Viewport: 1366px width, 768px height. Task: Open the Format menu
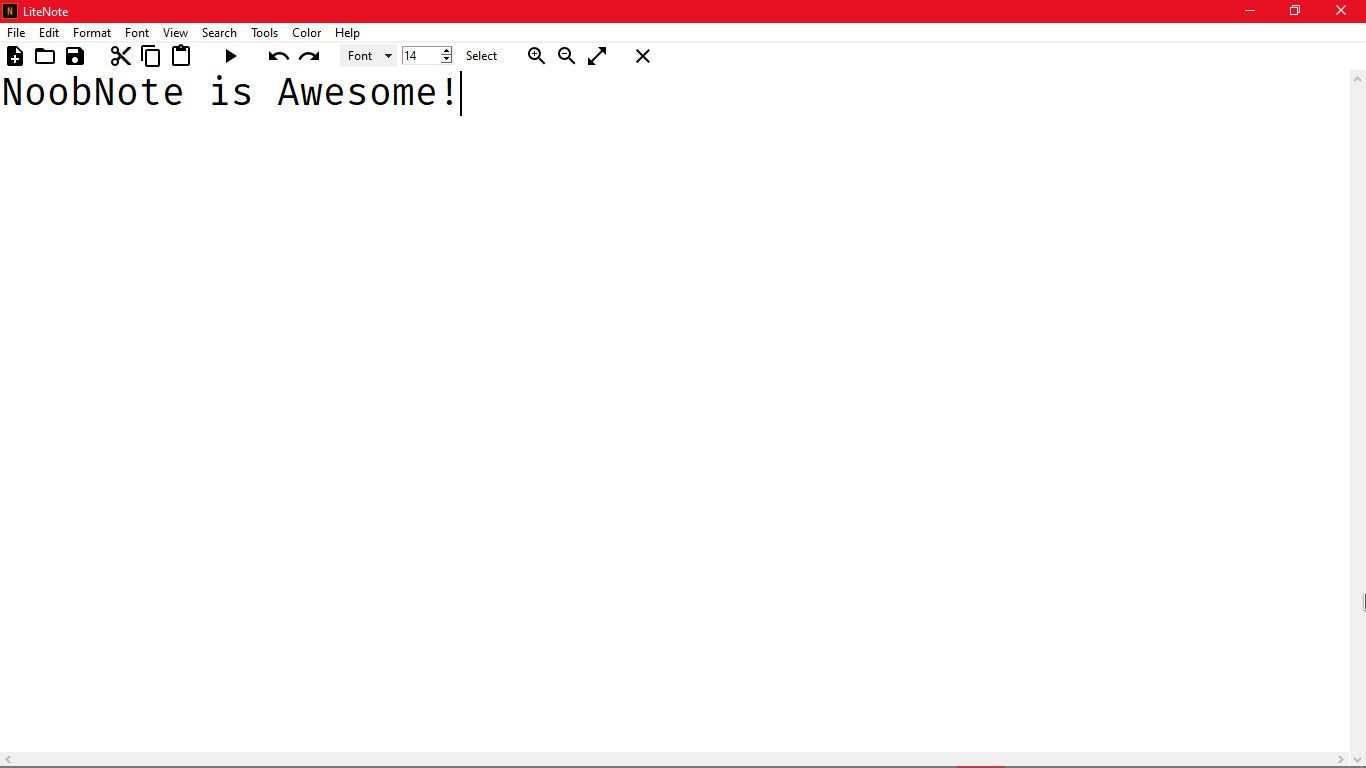point(92,33)
